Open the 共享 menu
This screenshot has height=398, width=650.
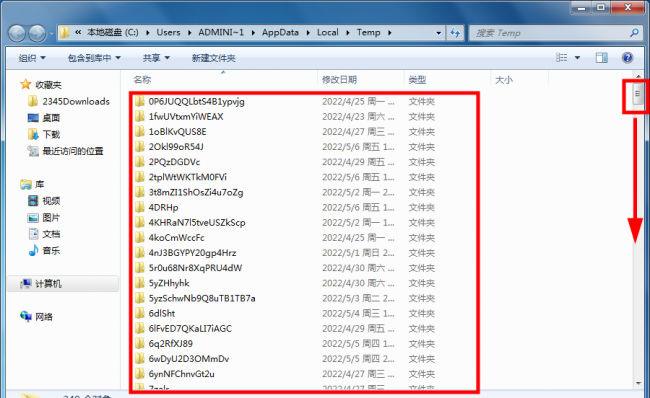[x=156, y=58]
